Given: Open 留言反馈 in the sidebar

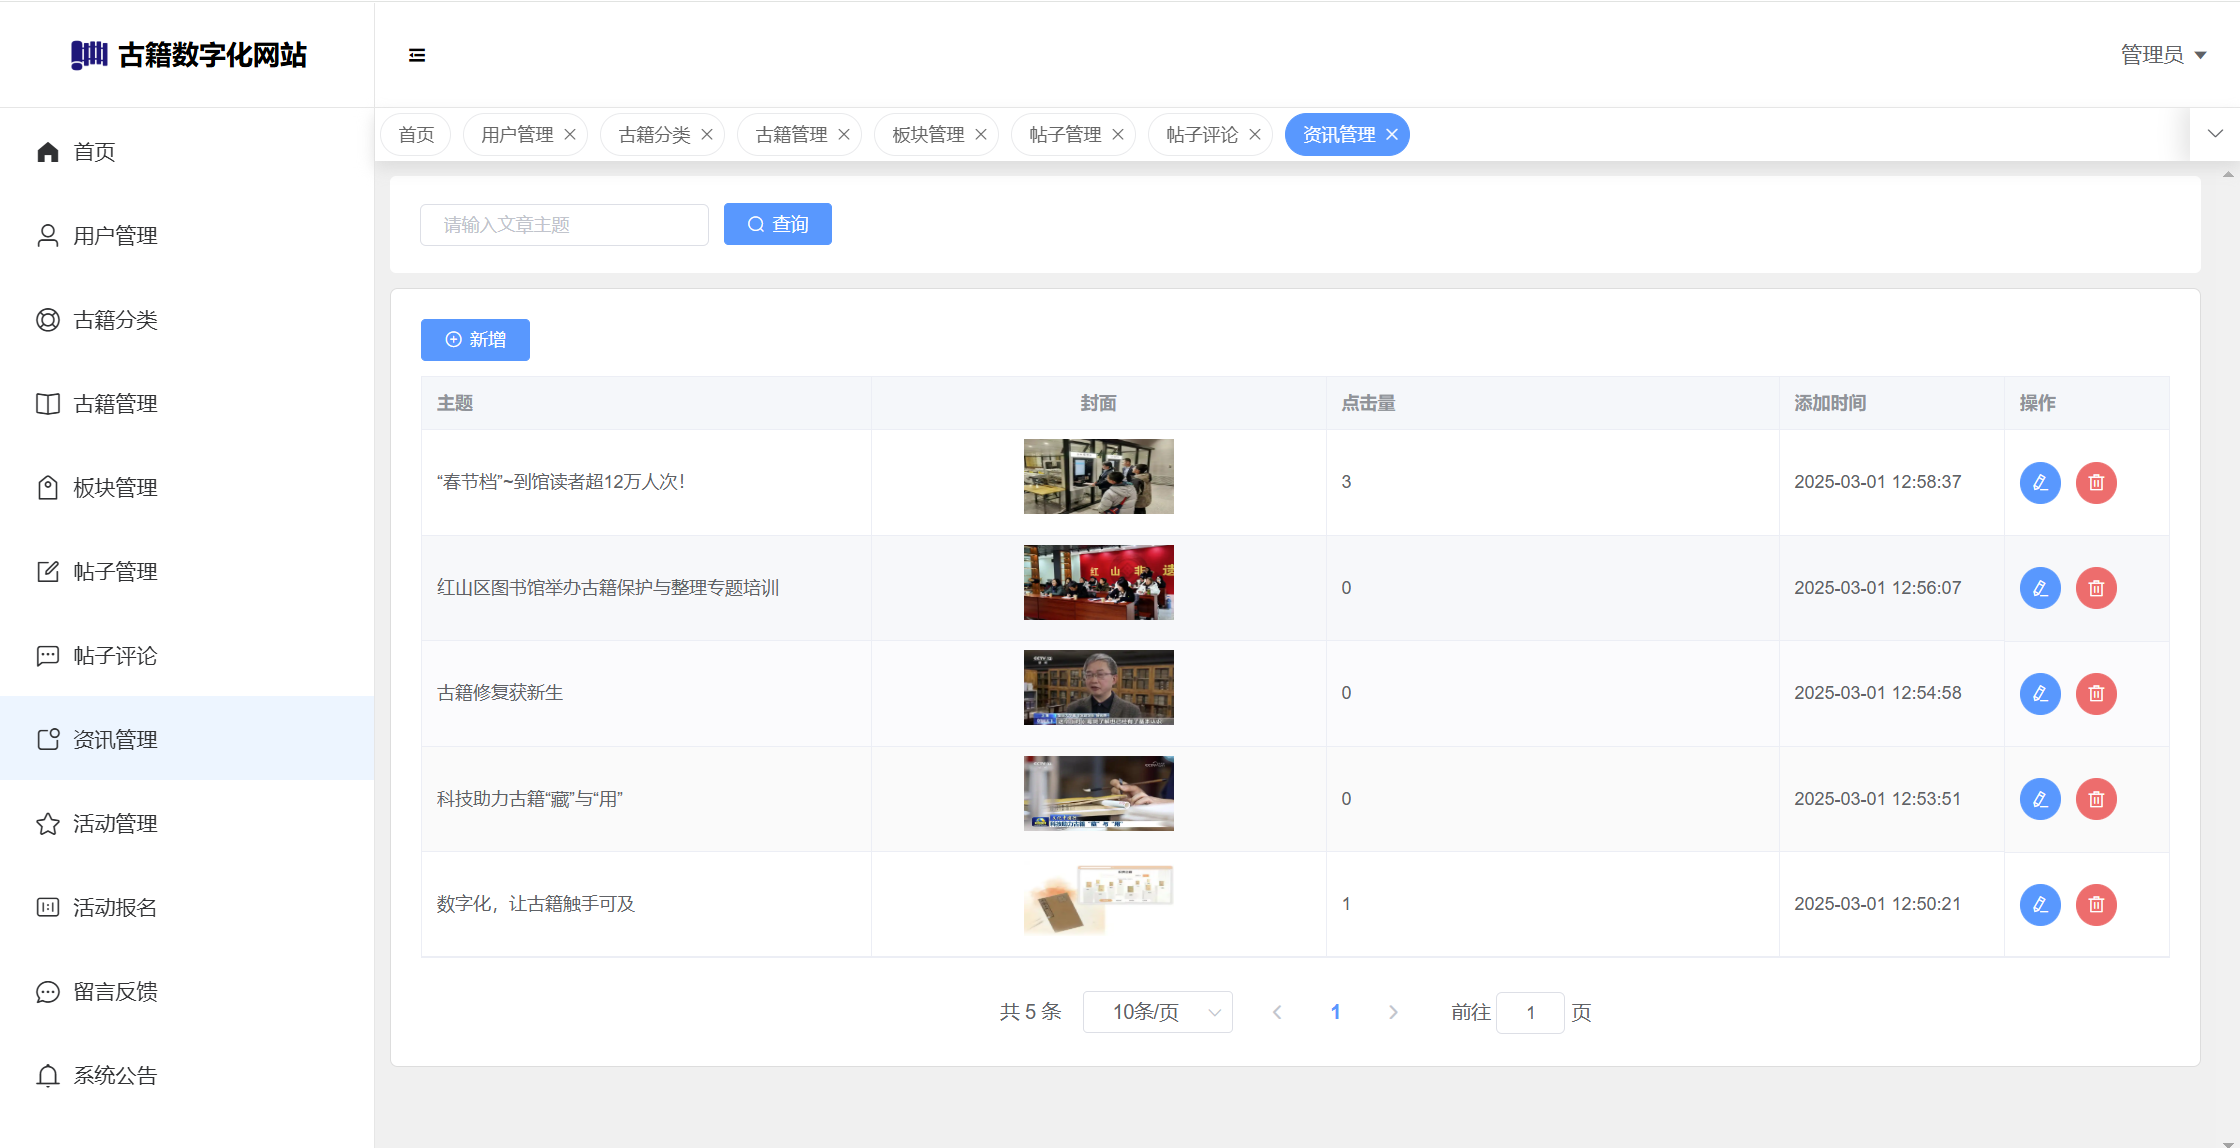Looking at the screenshot, I should click(115, 992).
